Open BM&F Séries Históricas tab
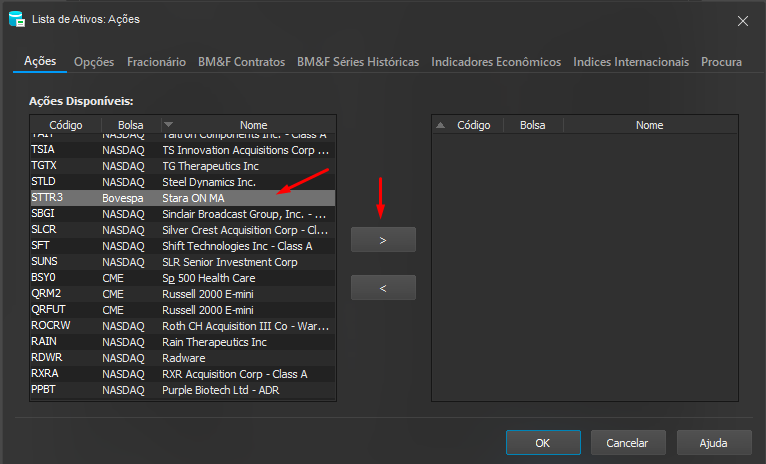 [358, 62]
